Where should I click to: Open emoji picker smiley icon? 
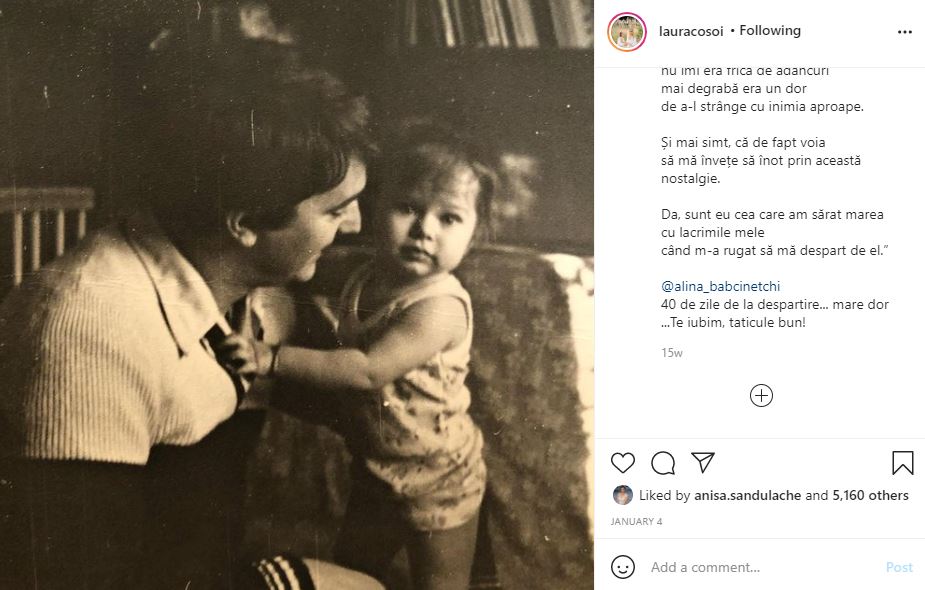pos(623,567)
